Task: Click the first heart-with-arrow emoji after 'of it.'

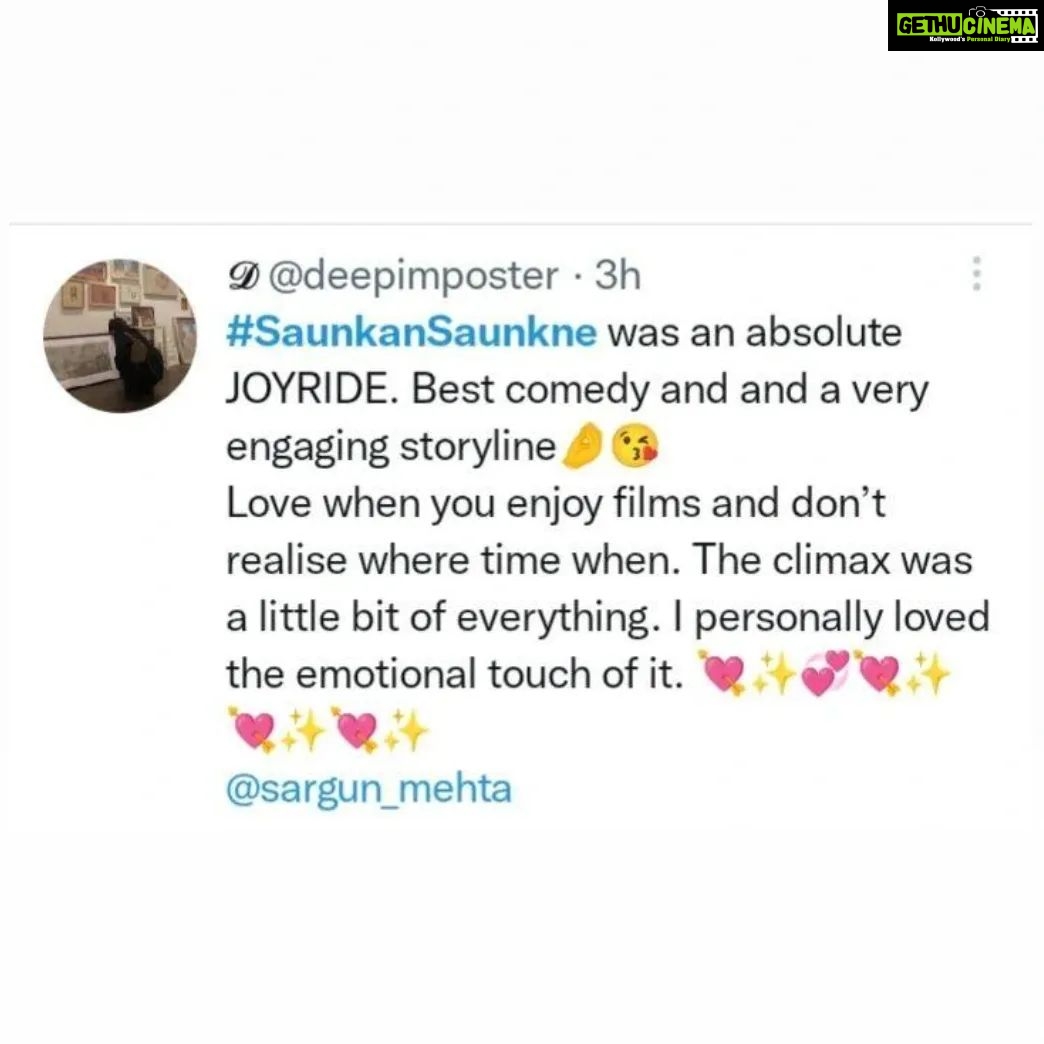Action: (722, 673)
